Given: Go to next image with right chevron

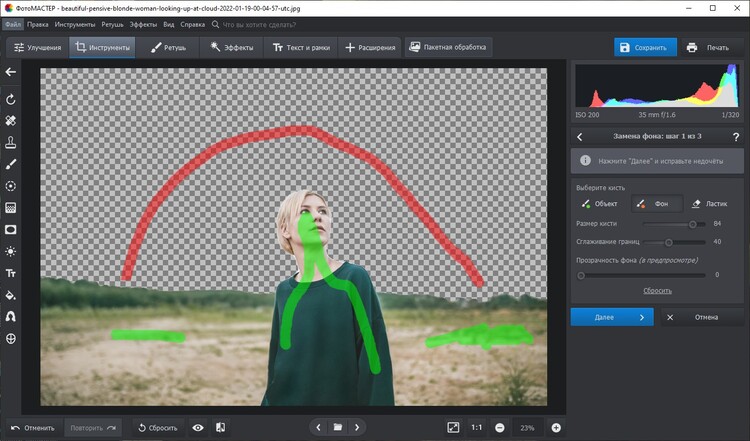Looking at the screenshot, I should (x=358, y=427).
